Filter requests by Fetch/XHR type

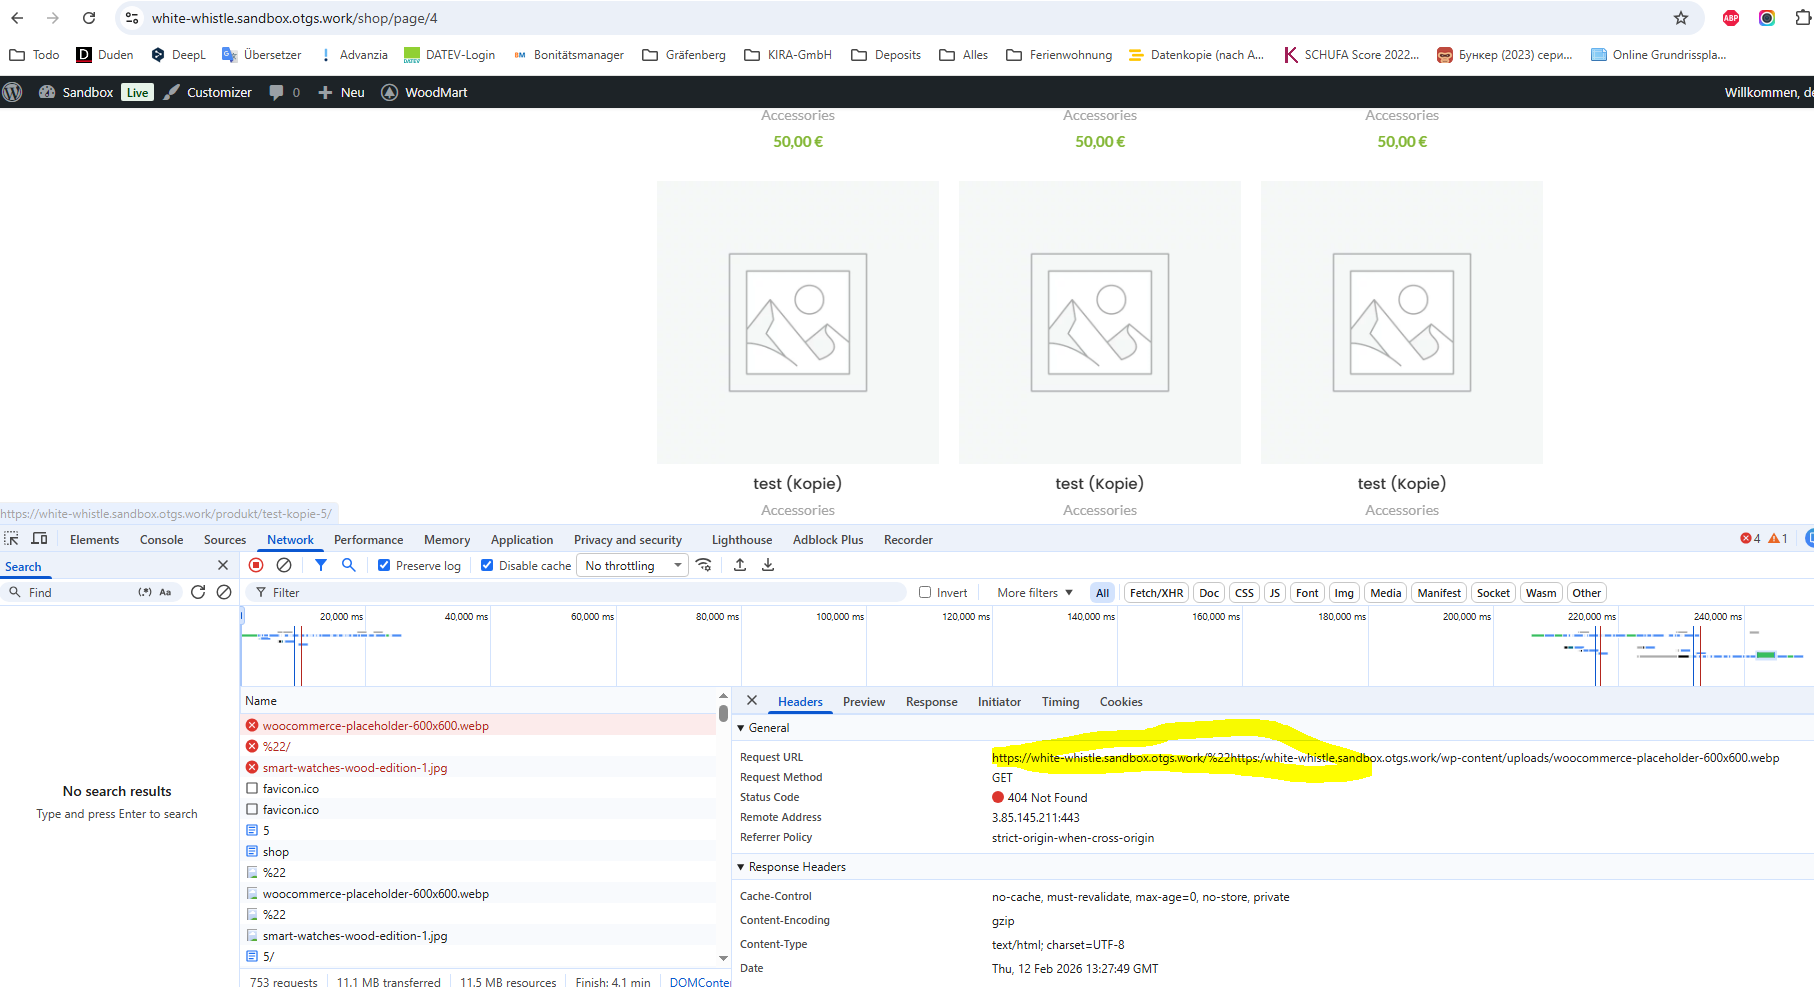(x=1156, y=593)
